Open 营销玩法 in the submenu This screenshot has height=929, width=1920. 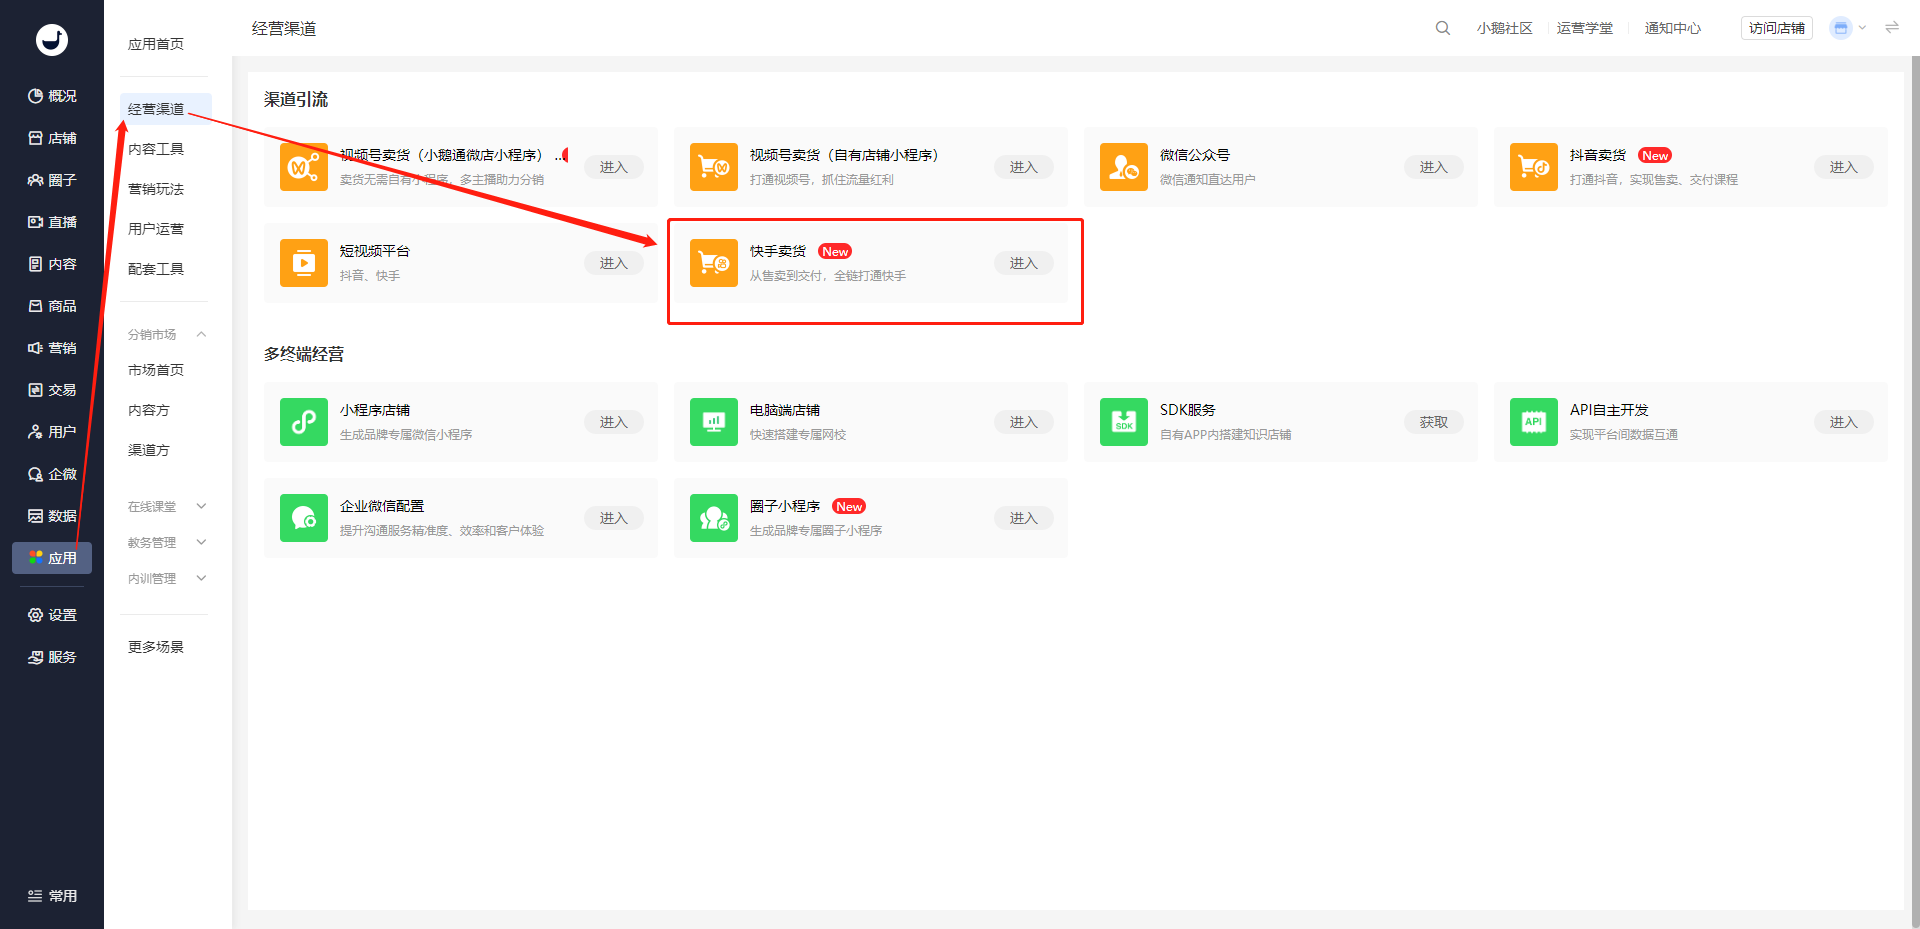pos(156,189)
